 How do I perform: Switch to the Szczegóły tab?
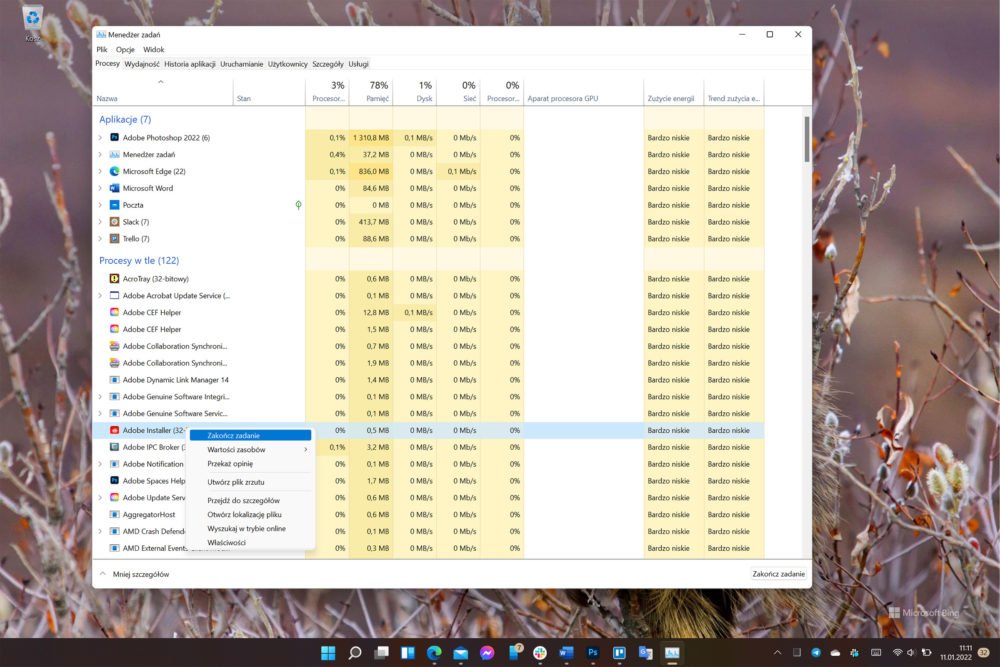point(328,64)
